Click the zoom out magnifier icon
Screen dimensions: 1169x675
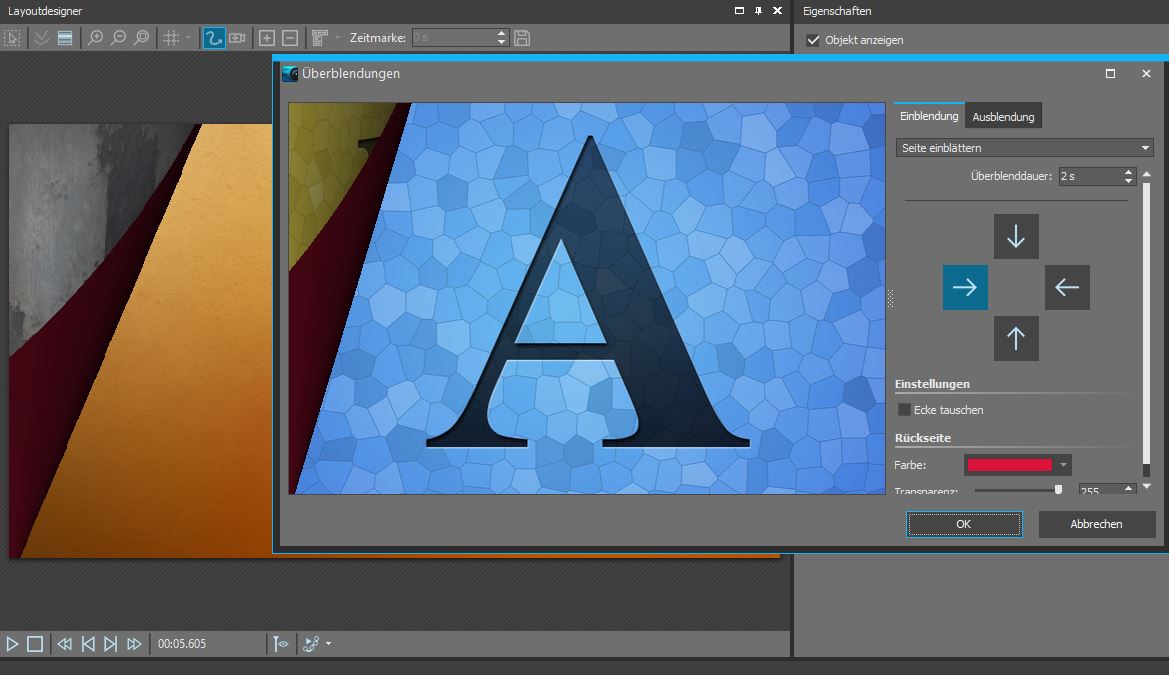[x=118, y=38]
